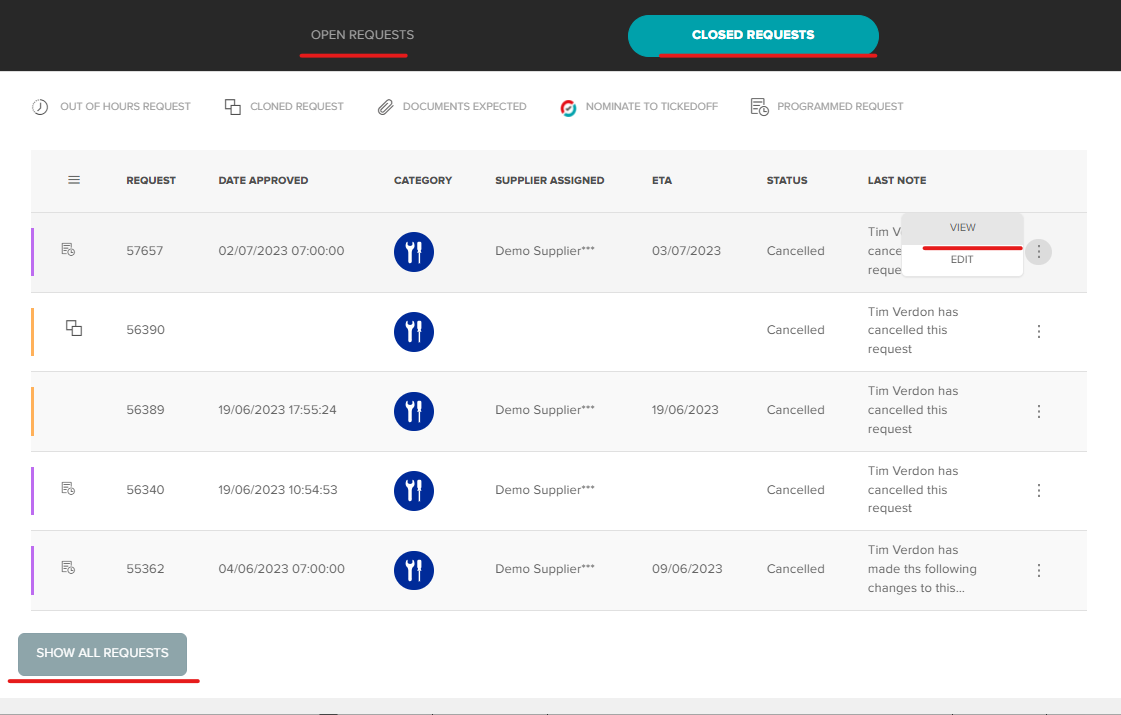Screen dimensions: 1121x715
Task: Click date approved 04/06/2023 07:00:00
Action: pos(281,568)
